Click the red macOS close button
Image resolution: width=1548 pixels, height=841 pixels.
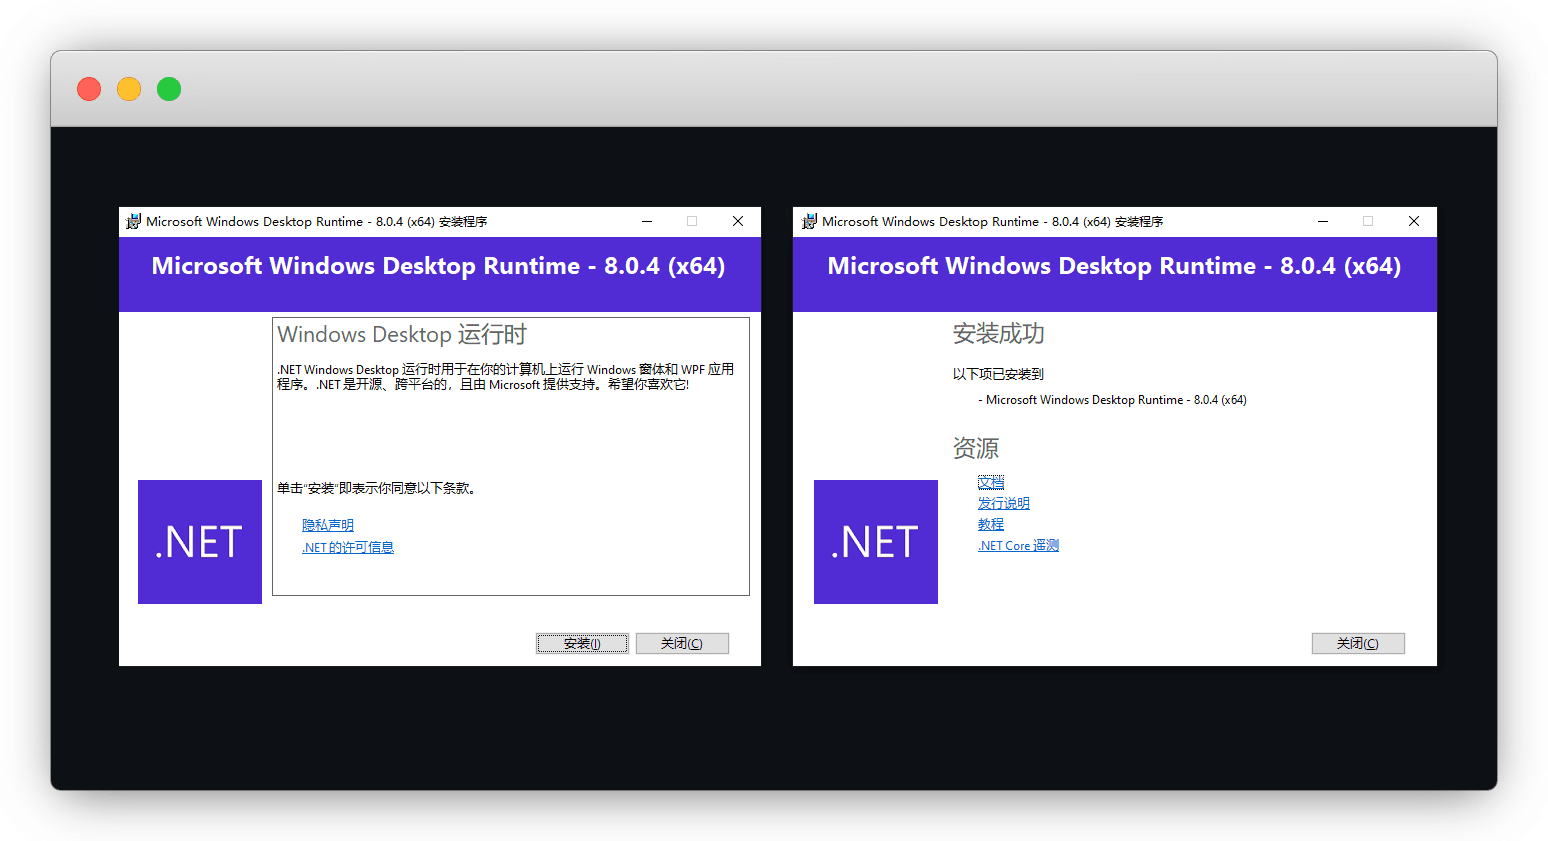89,89
